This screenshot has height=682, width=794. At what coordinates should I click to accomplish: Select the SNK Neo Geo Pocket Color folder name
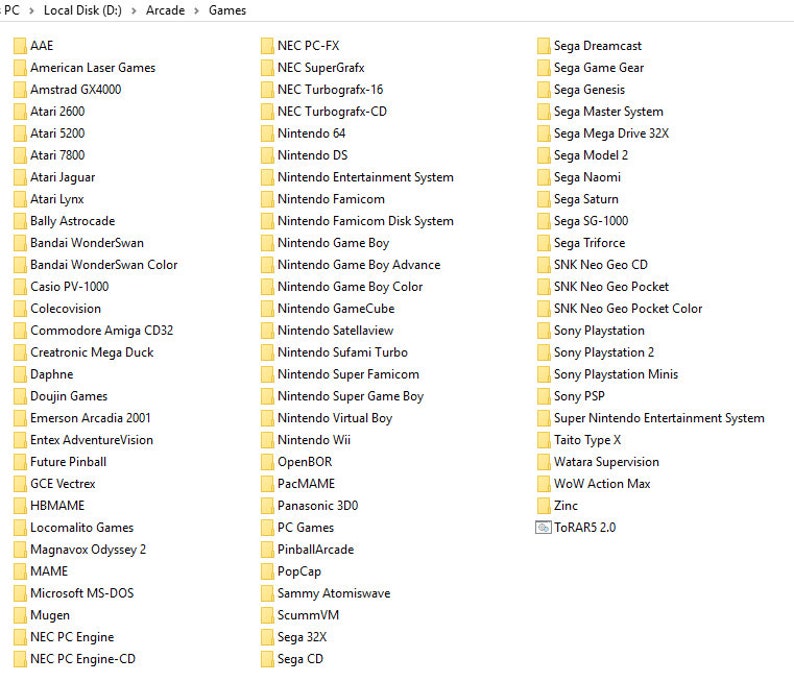click(628, 308)
